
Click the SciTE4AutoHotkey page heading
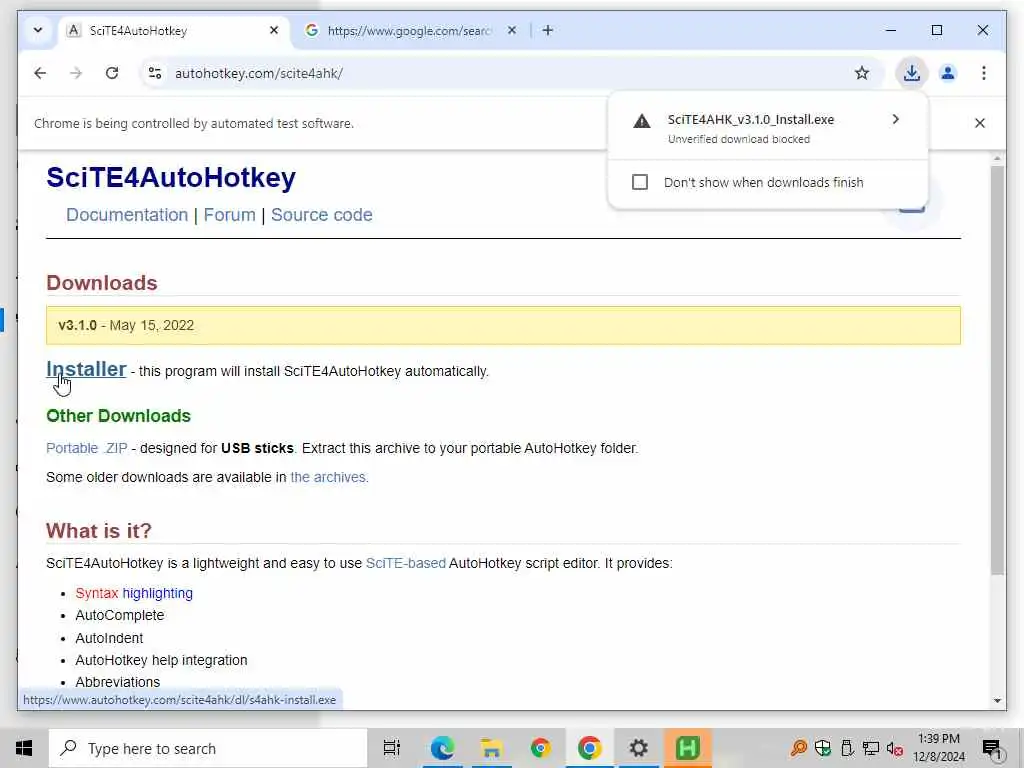(x=171, y=178)
